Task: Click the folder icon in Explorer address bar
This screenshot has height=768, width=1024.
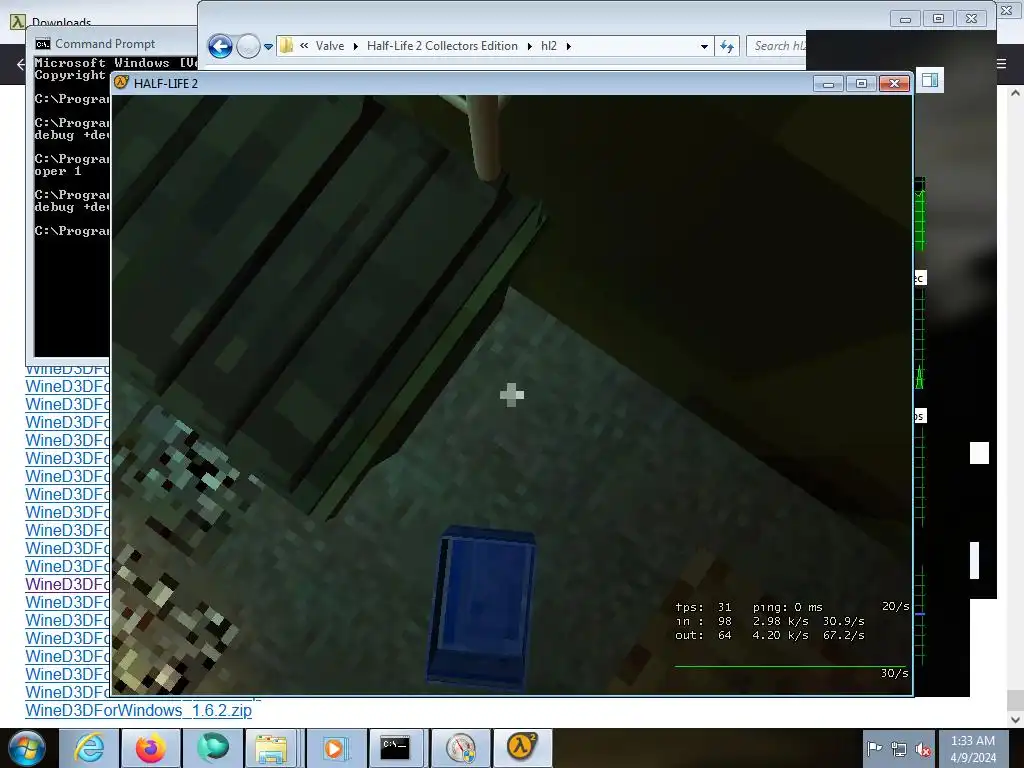Action: tap(286, 46)
